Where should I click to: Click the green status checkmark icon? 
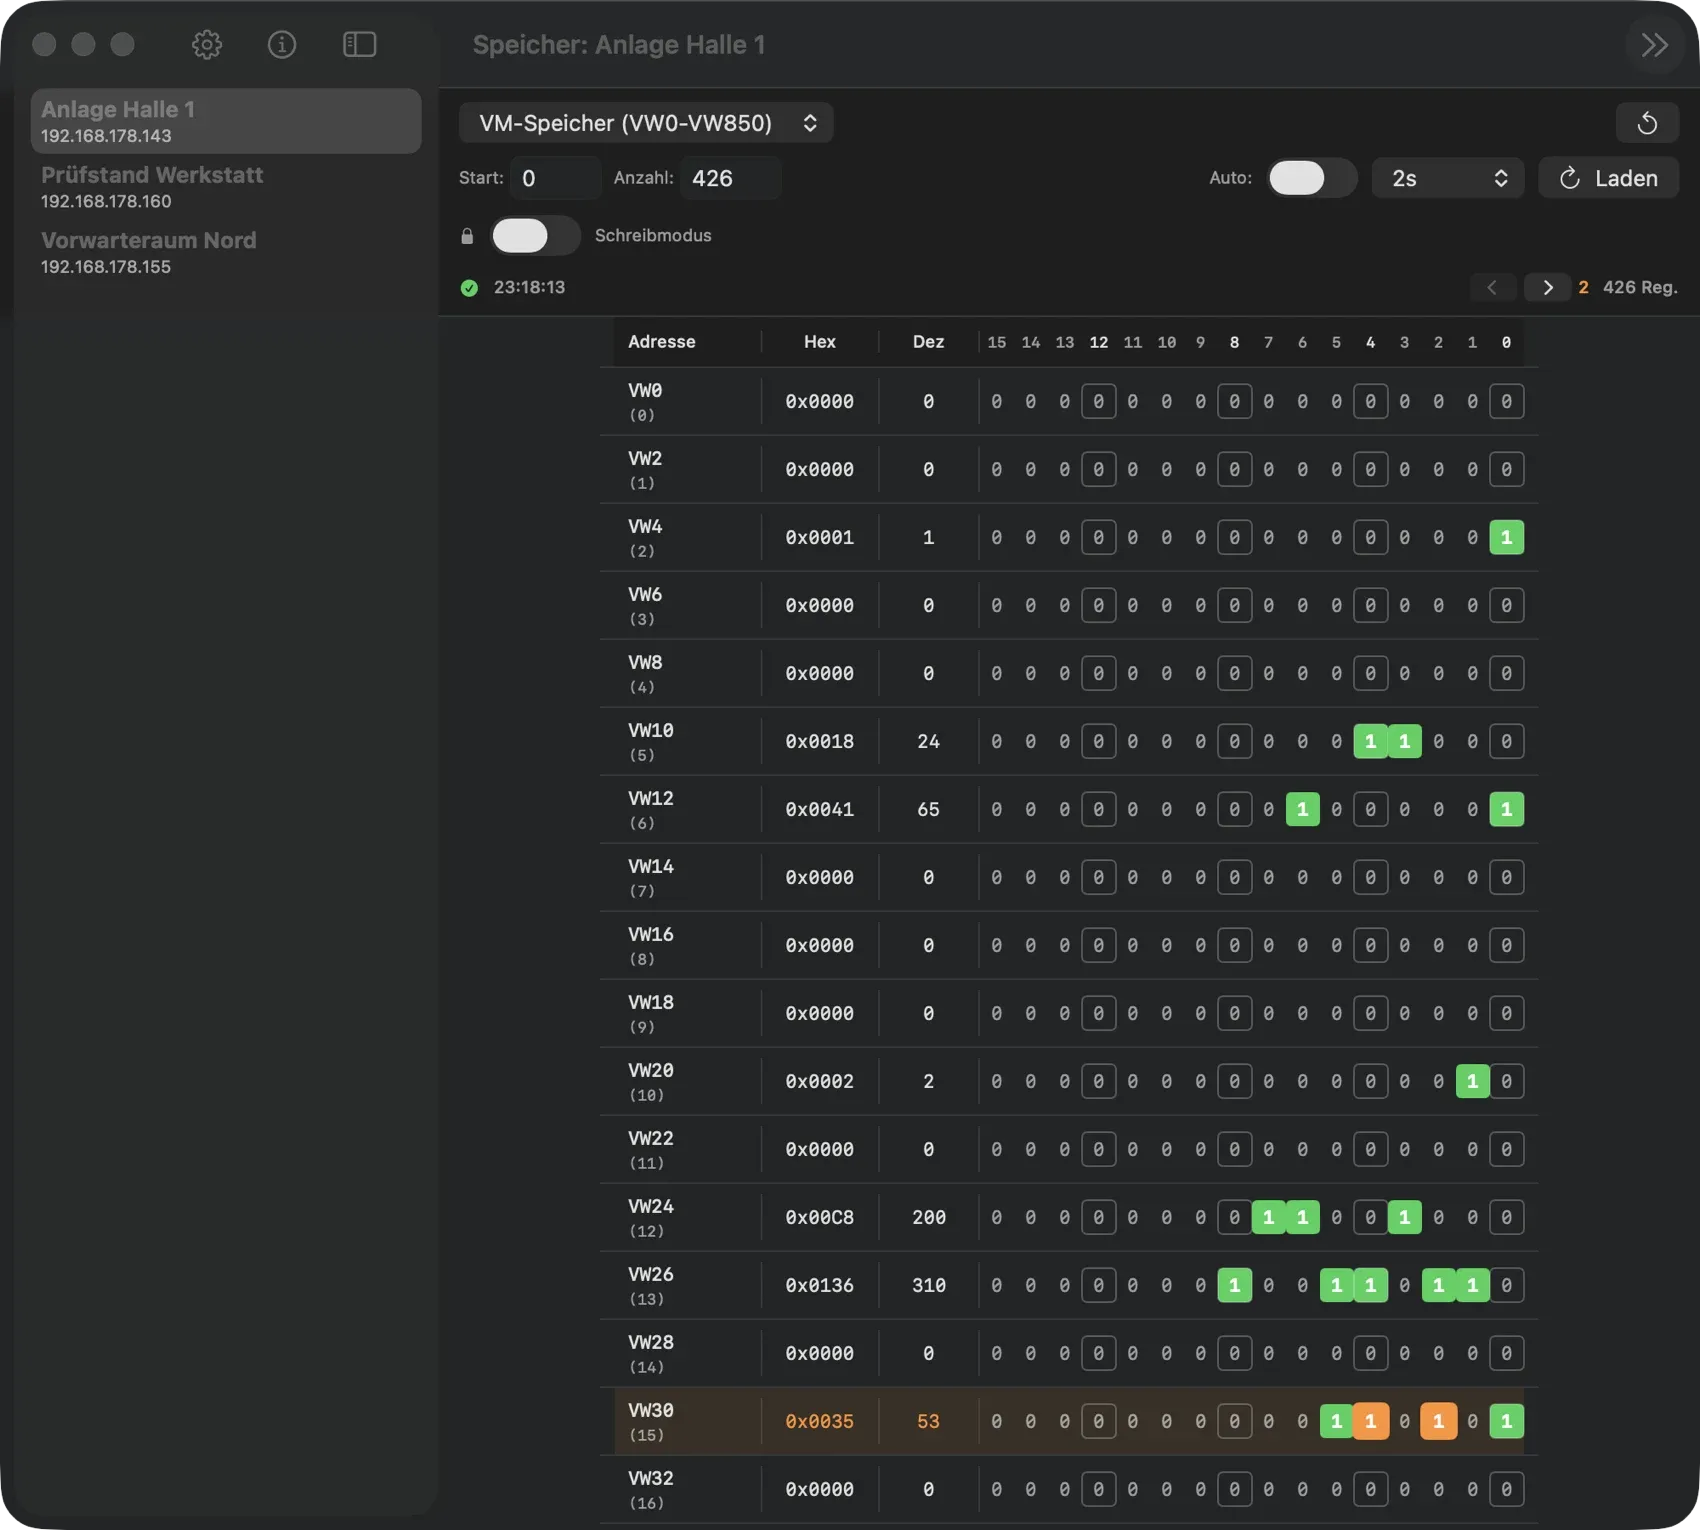coord(469,288)
